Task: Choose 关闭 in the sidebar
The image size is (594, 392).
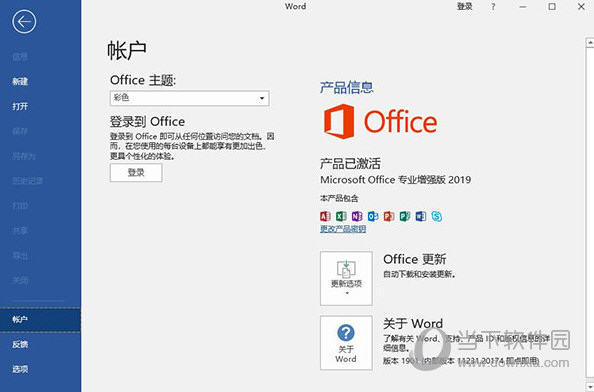Action: click(x=20, y=281)
